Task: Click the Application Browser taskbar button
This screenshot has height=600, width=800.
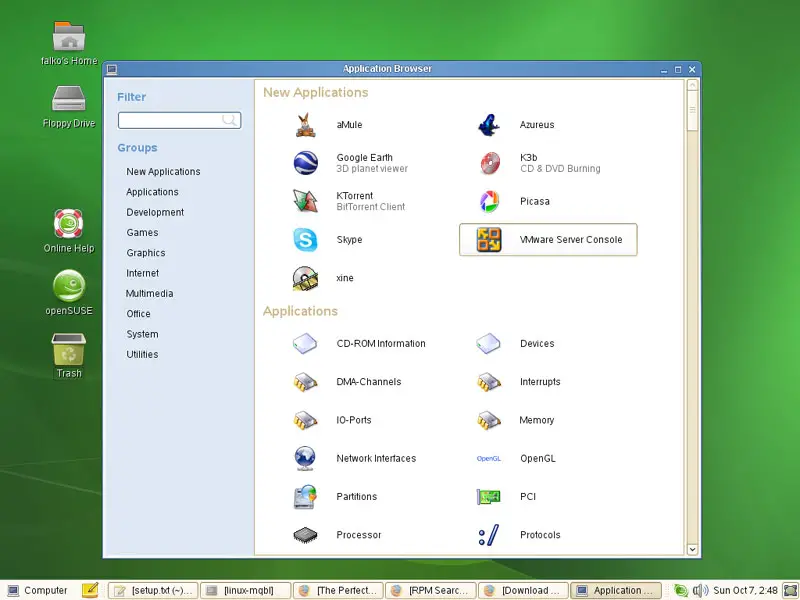Action: (616, 590)
